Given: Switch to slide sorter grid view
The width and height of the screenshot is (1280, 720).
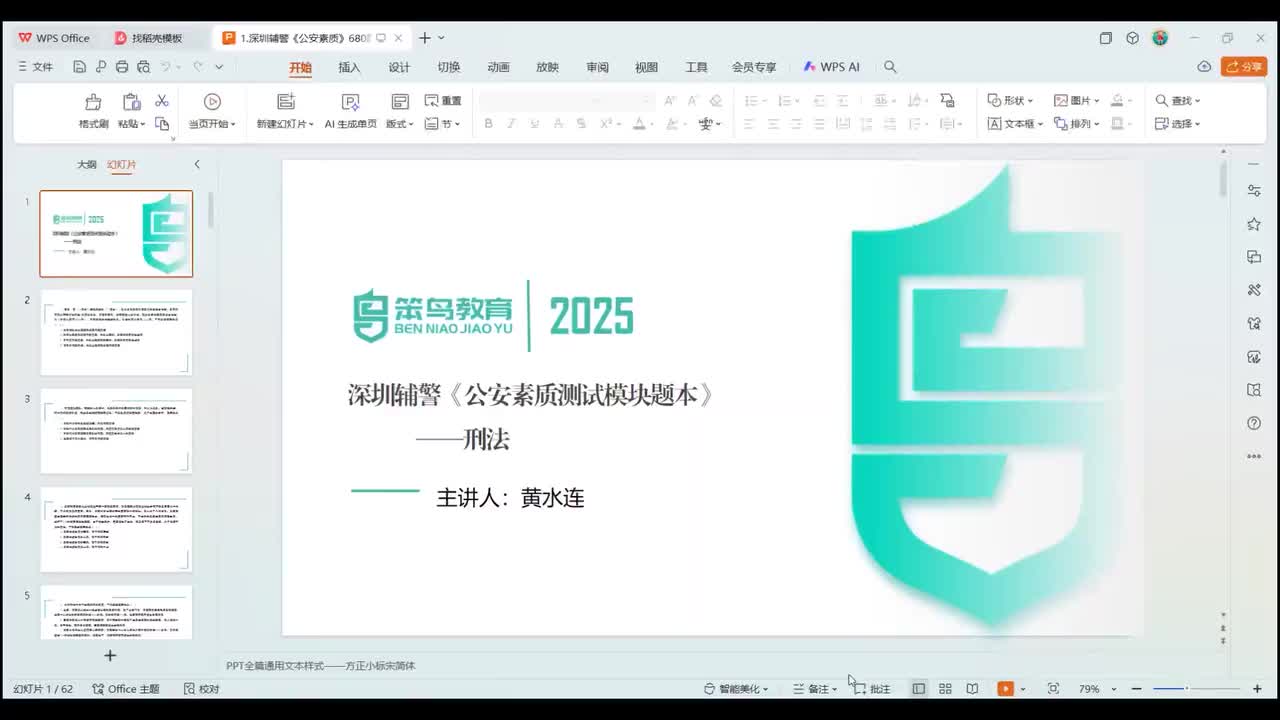Looking at the screenshot, I should (x=945, y=689).
